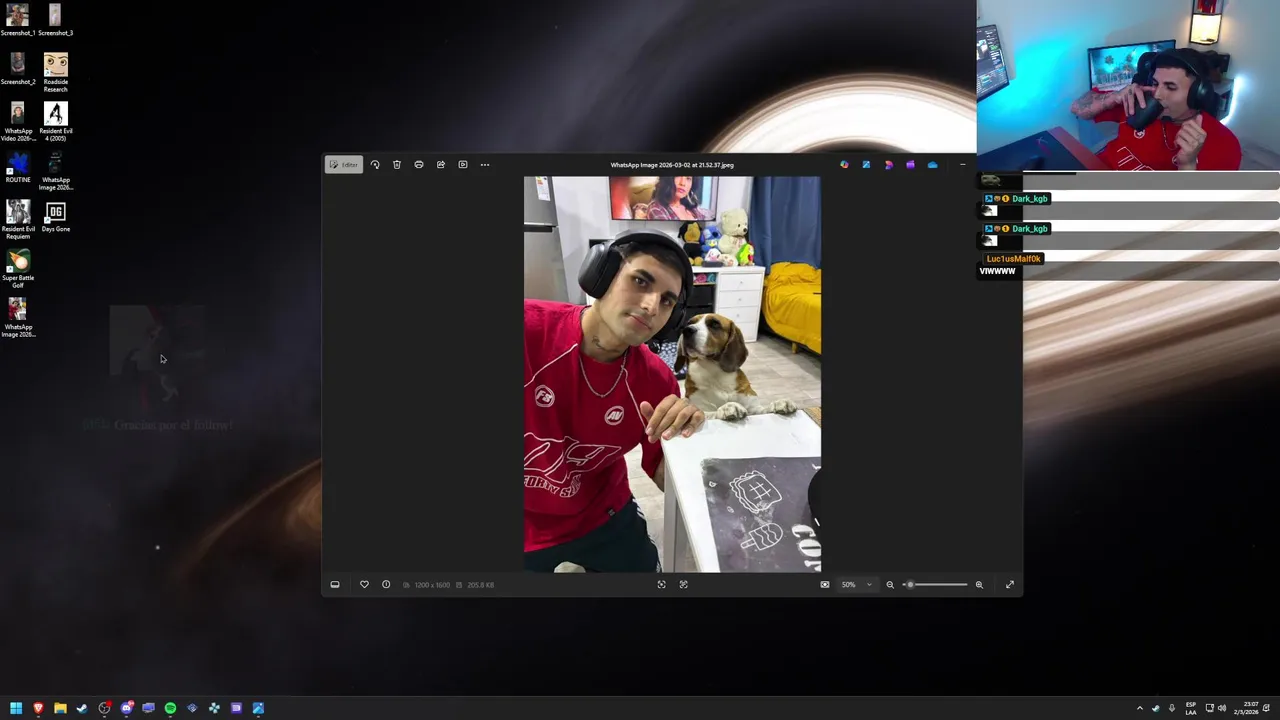Adjust the zoom slider handle
The width and height of the screenshot is (1280, 720).
coord(910,585)
